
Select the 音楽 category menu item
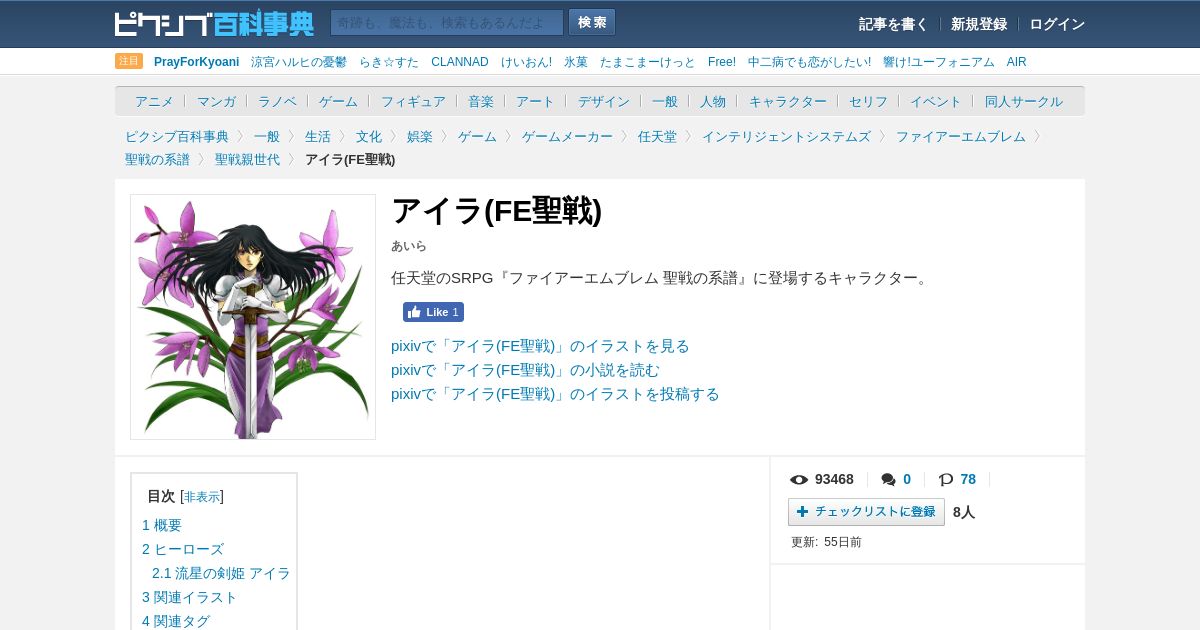click(481, 101)
